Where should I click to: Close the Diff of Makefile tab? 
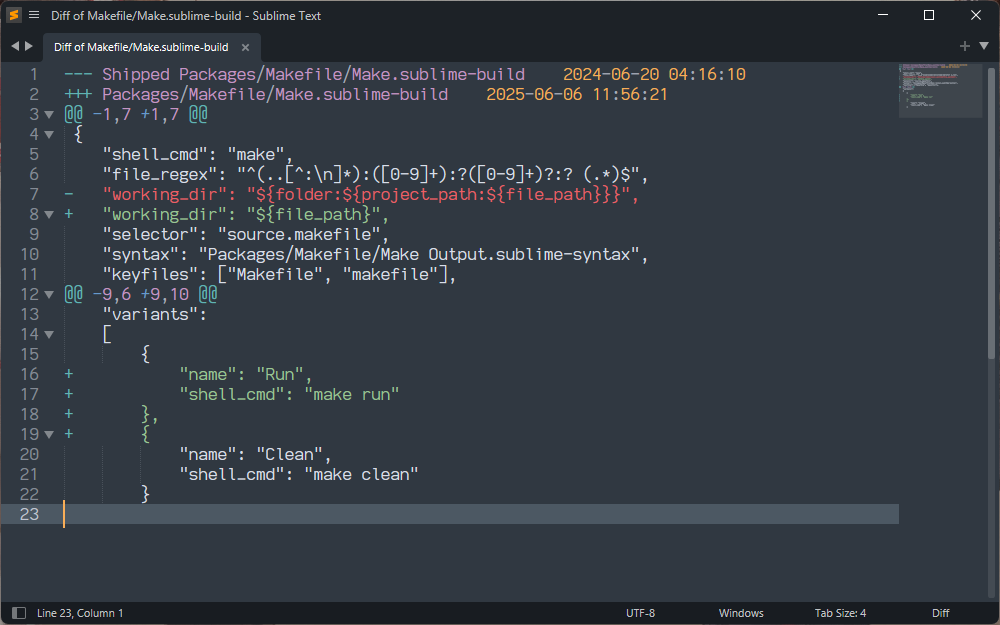(246, 47)
